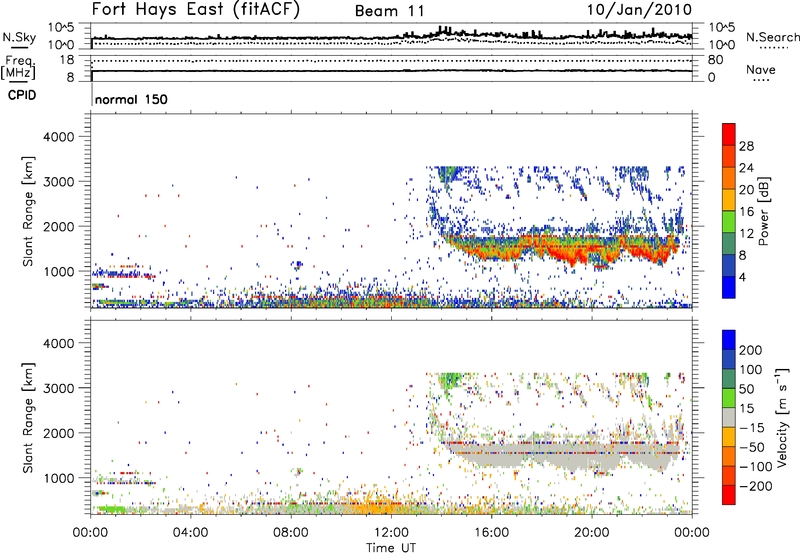This screenshot has height=554, width=800.
Task: Click the "Nave" legend label
Action: click(760, 69)
